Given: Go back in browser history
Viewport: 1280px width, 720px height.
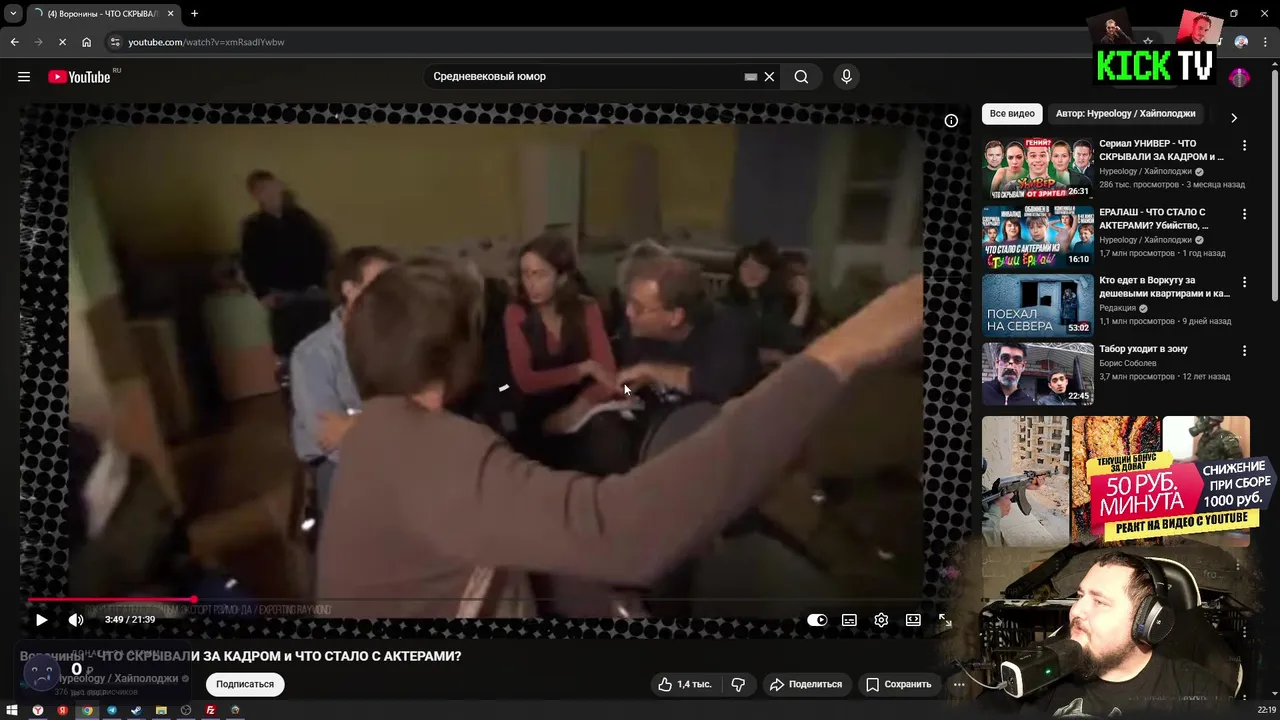Looking at the screenshot, I should pos(14,42).
